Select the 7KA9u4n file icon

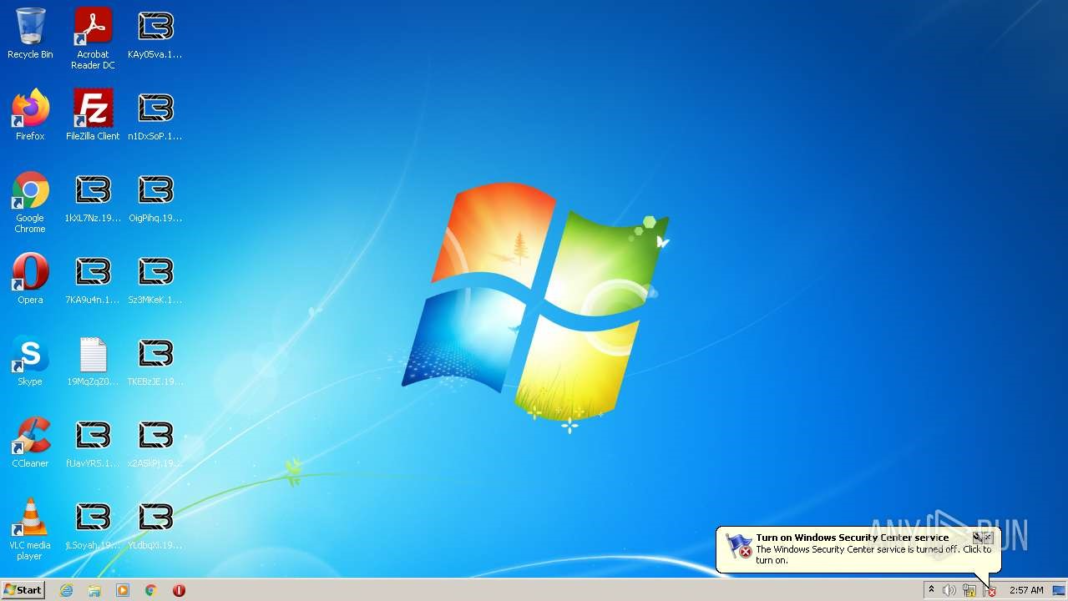coord(93,279)
